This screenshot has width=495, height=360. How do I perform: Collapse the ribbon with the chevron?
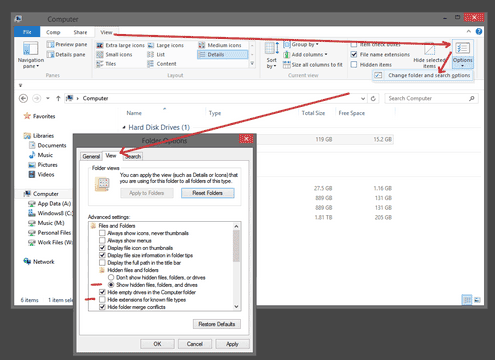click(x=468, y=31)
